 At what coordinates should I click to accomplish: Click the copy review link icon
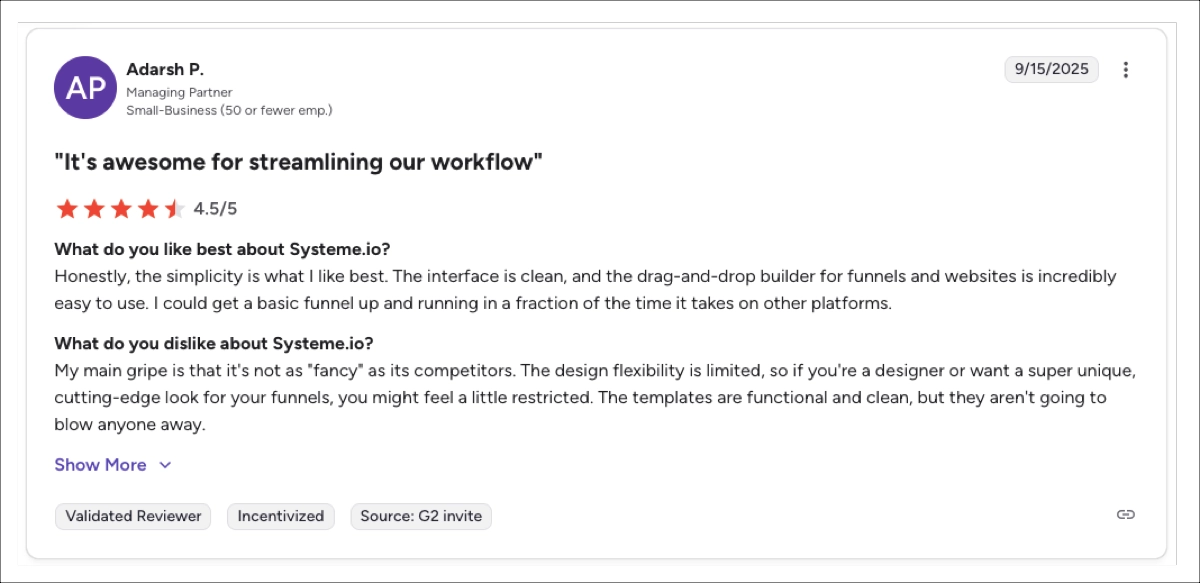tap(1126, 515)
